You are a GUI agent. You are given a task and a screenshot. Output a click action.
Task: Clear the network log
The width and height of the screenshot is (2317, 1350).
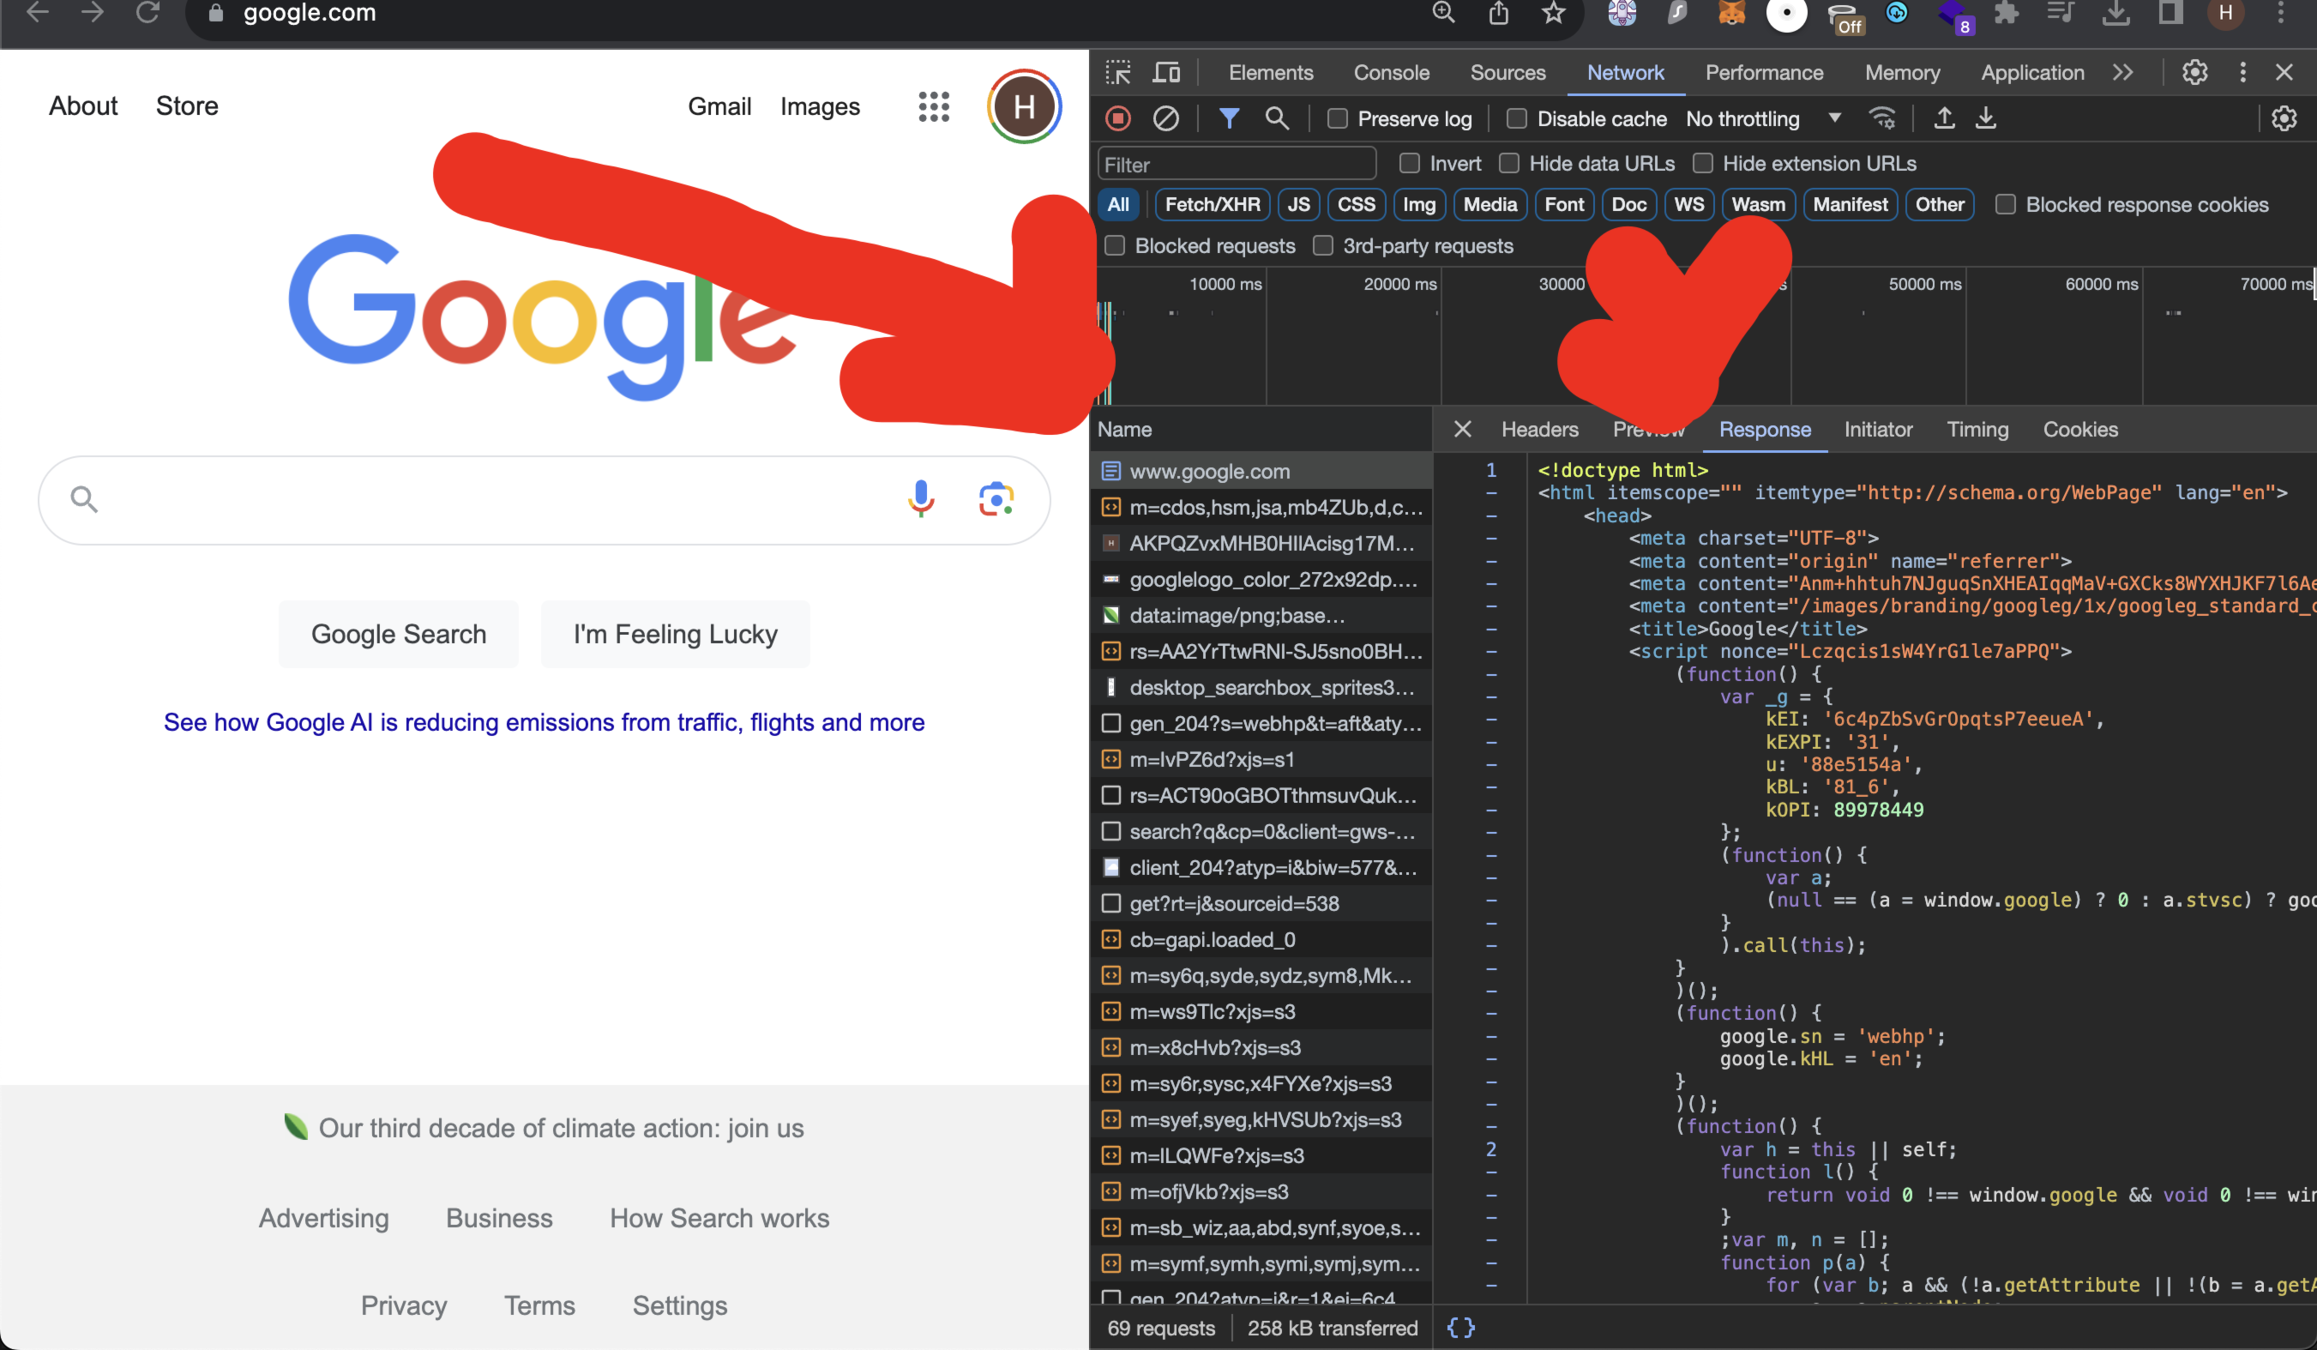pyautogui.click(x=1166, y=119)
